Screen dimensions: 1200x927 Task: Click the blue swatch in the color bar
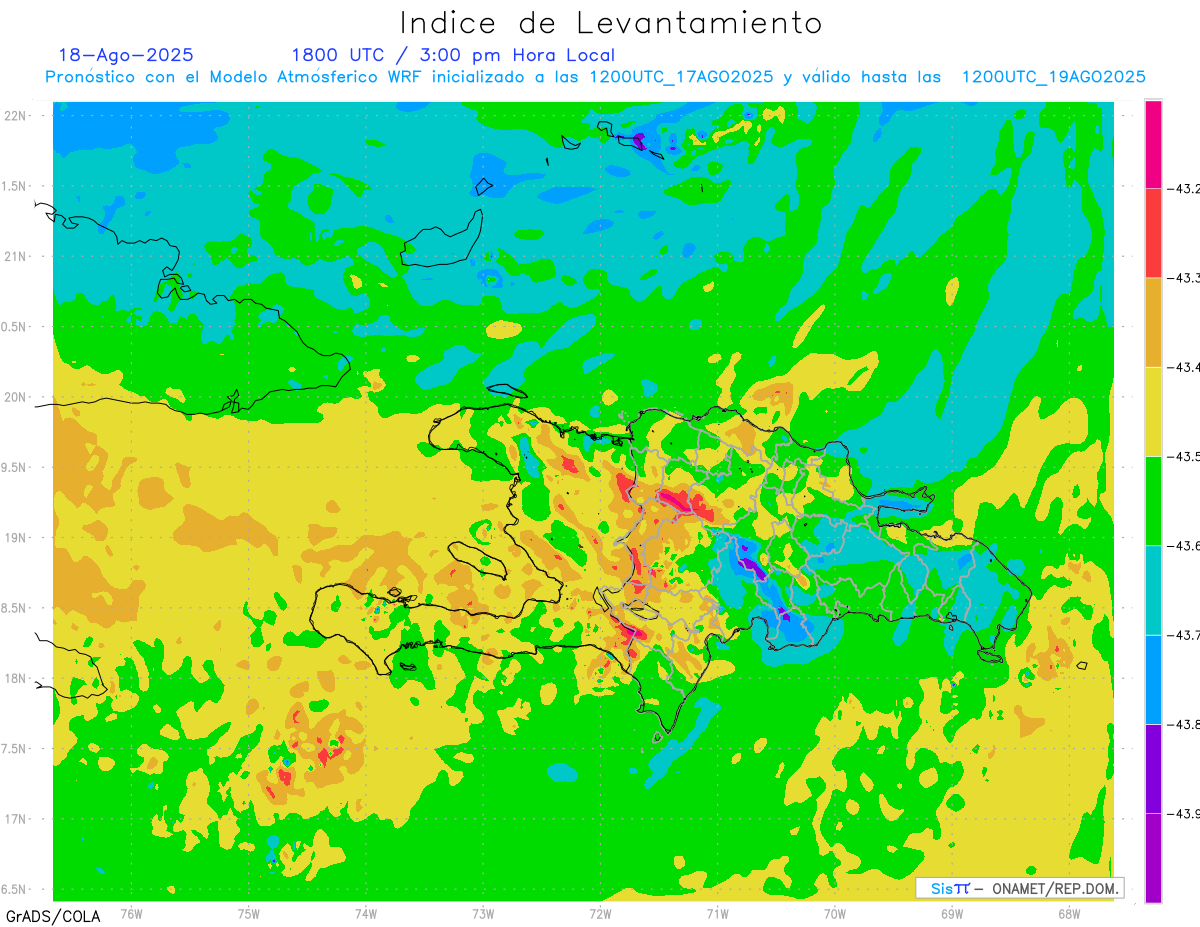(x=1153, y=680)
